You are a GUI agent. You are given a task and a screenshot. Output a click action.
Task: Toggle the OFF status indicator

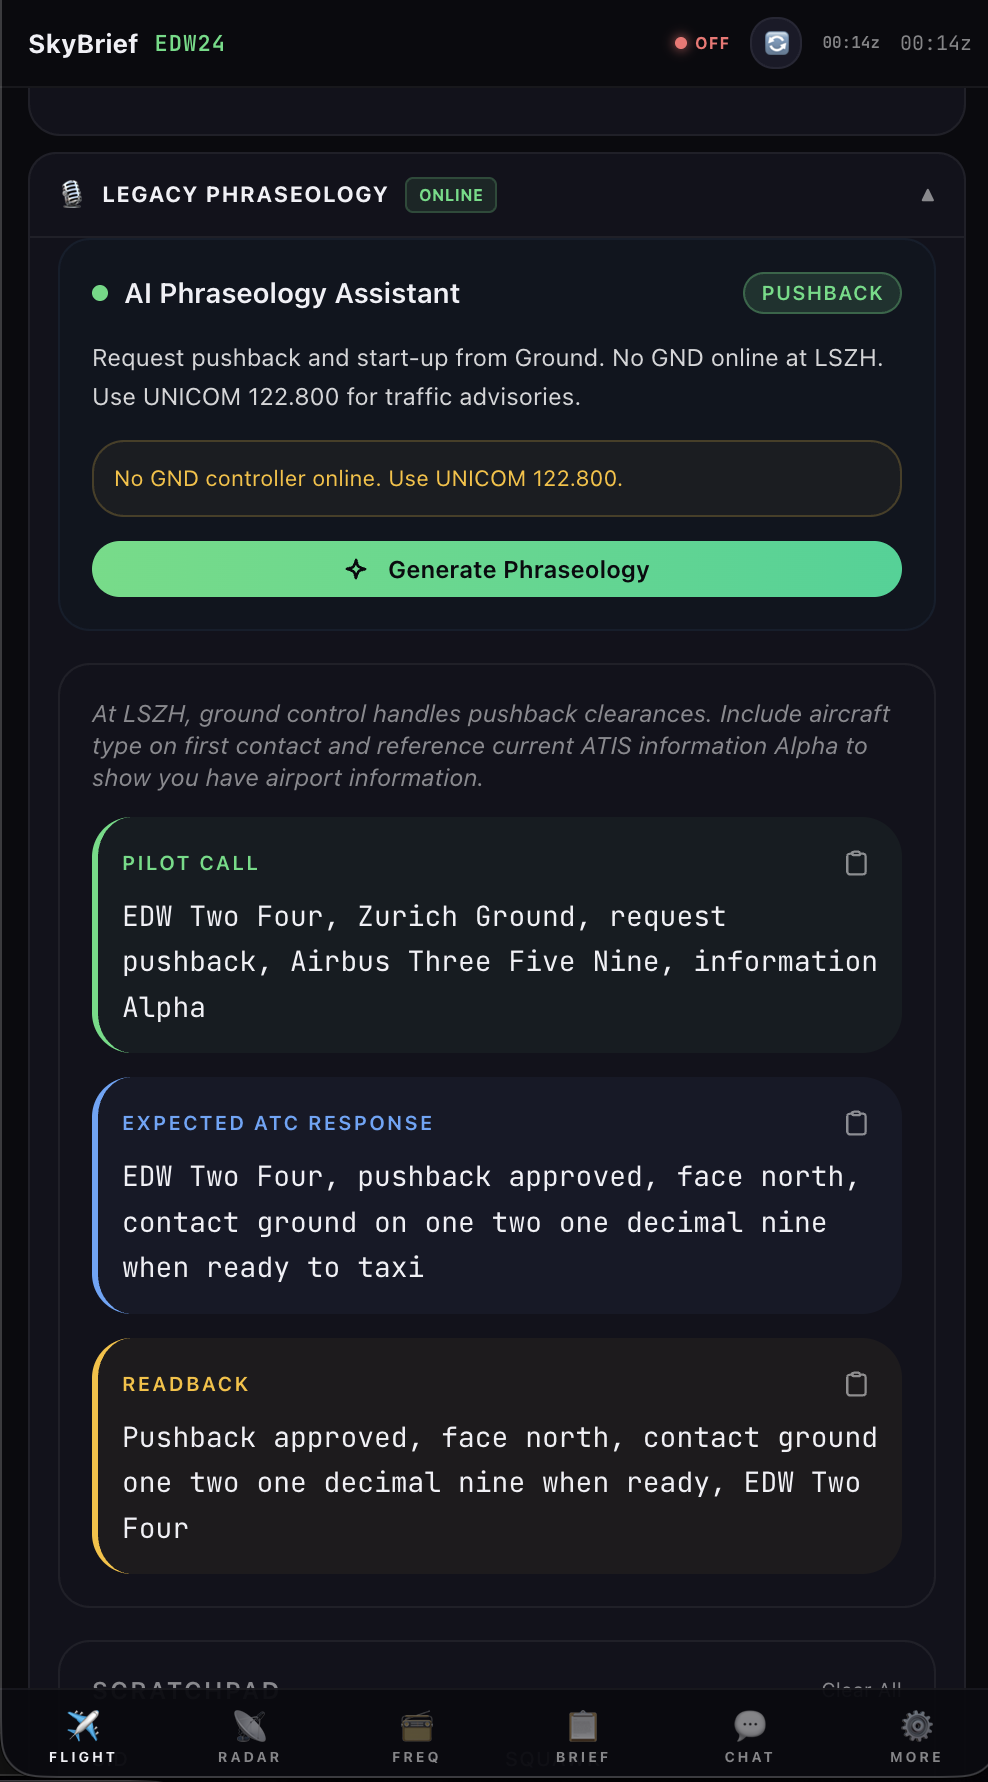[701, 43]
